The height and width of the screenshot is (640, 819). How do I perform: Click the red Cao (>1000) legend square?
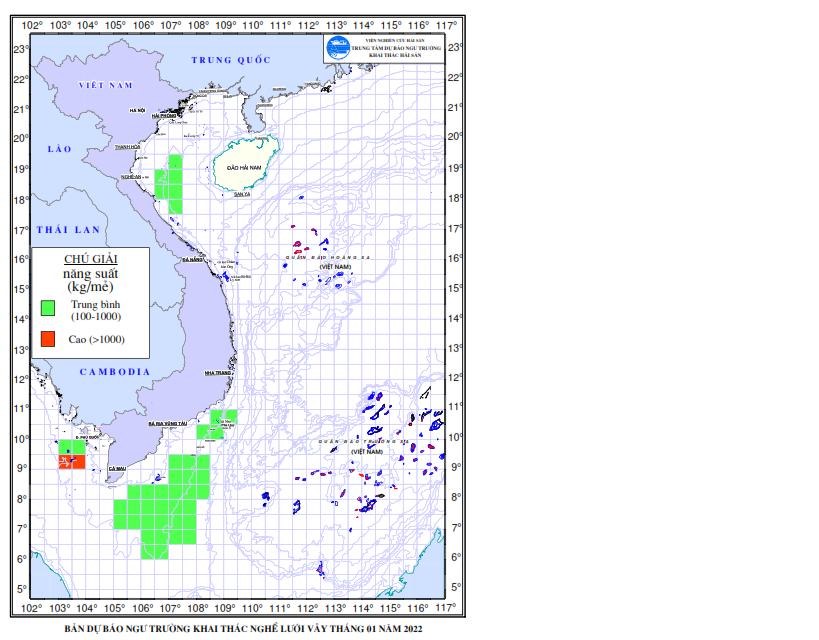coord(47,339)
